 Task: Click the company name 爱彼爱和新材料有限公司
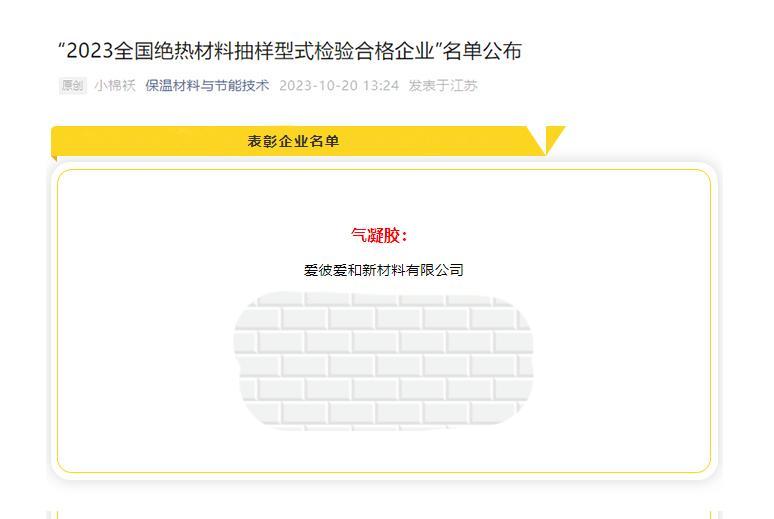coord(384,270)
